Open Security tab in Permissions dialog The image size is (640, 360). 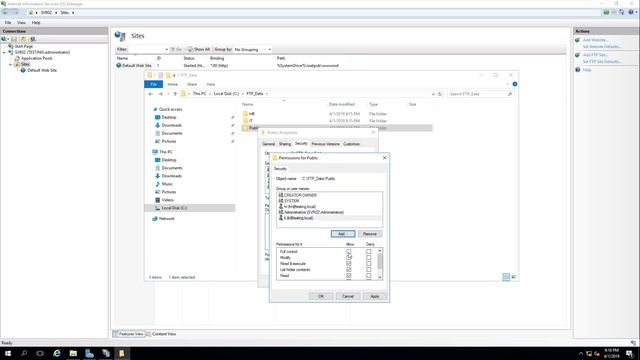(x=280, y=169)
